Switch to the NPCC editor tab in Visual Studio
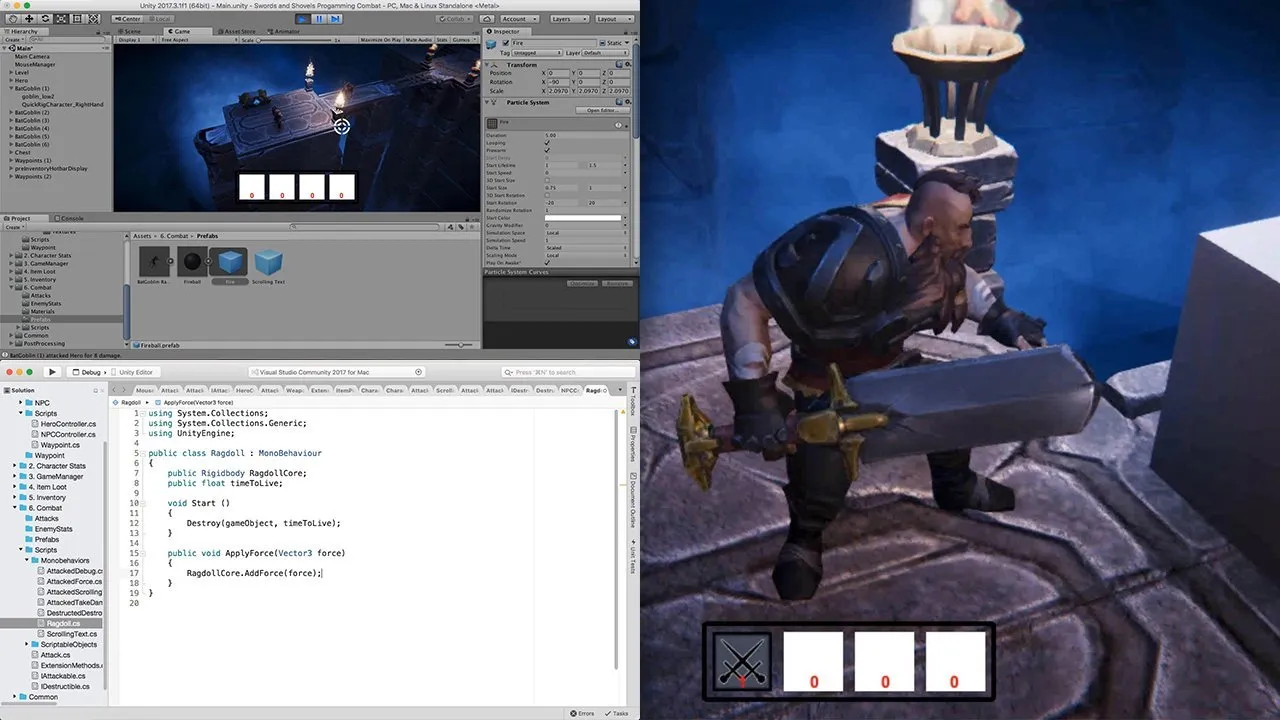The image size is (1280, 720). (x=570, y=390)
